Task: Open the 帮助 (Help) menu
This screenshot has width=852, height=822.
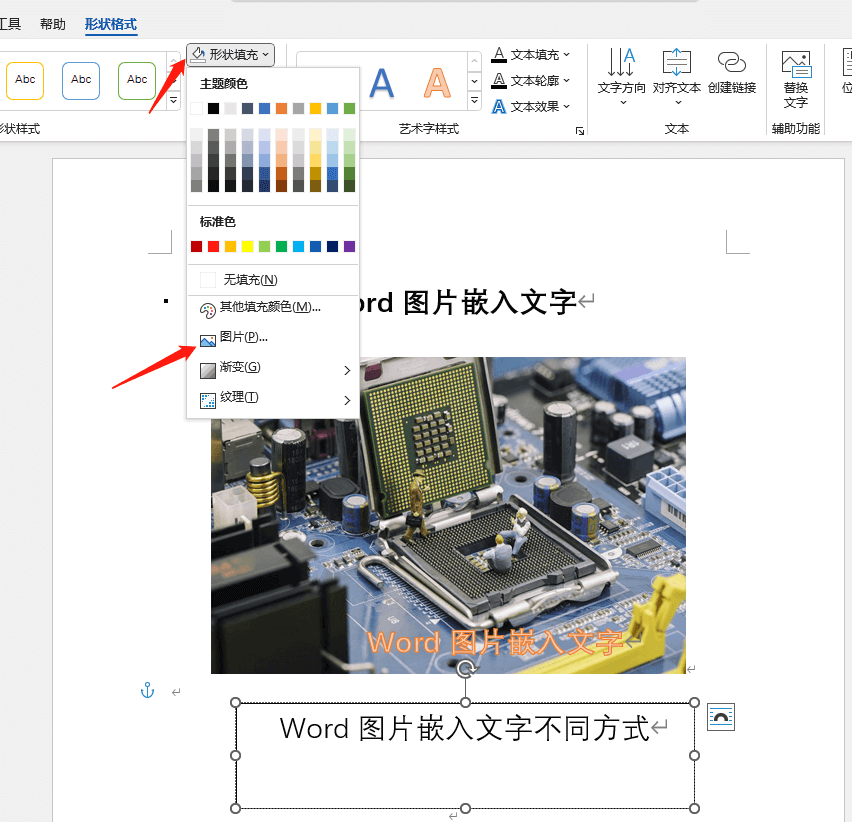Action: click(x=52, y=24)
